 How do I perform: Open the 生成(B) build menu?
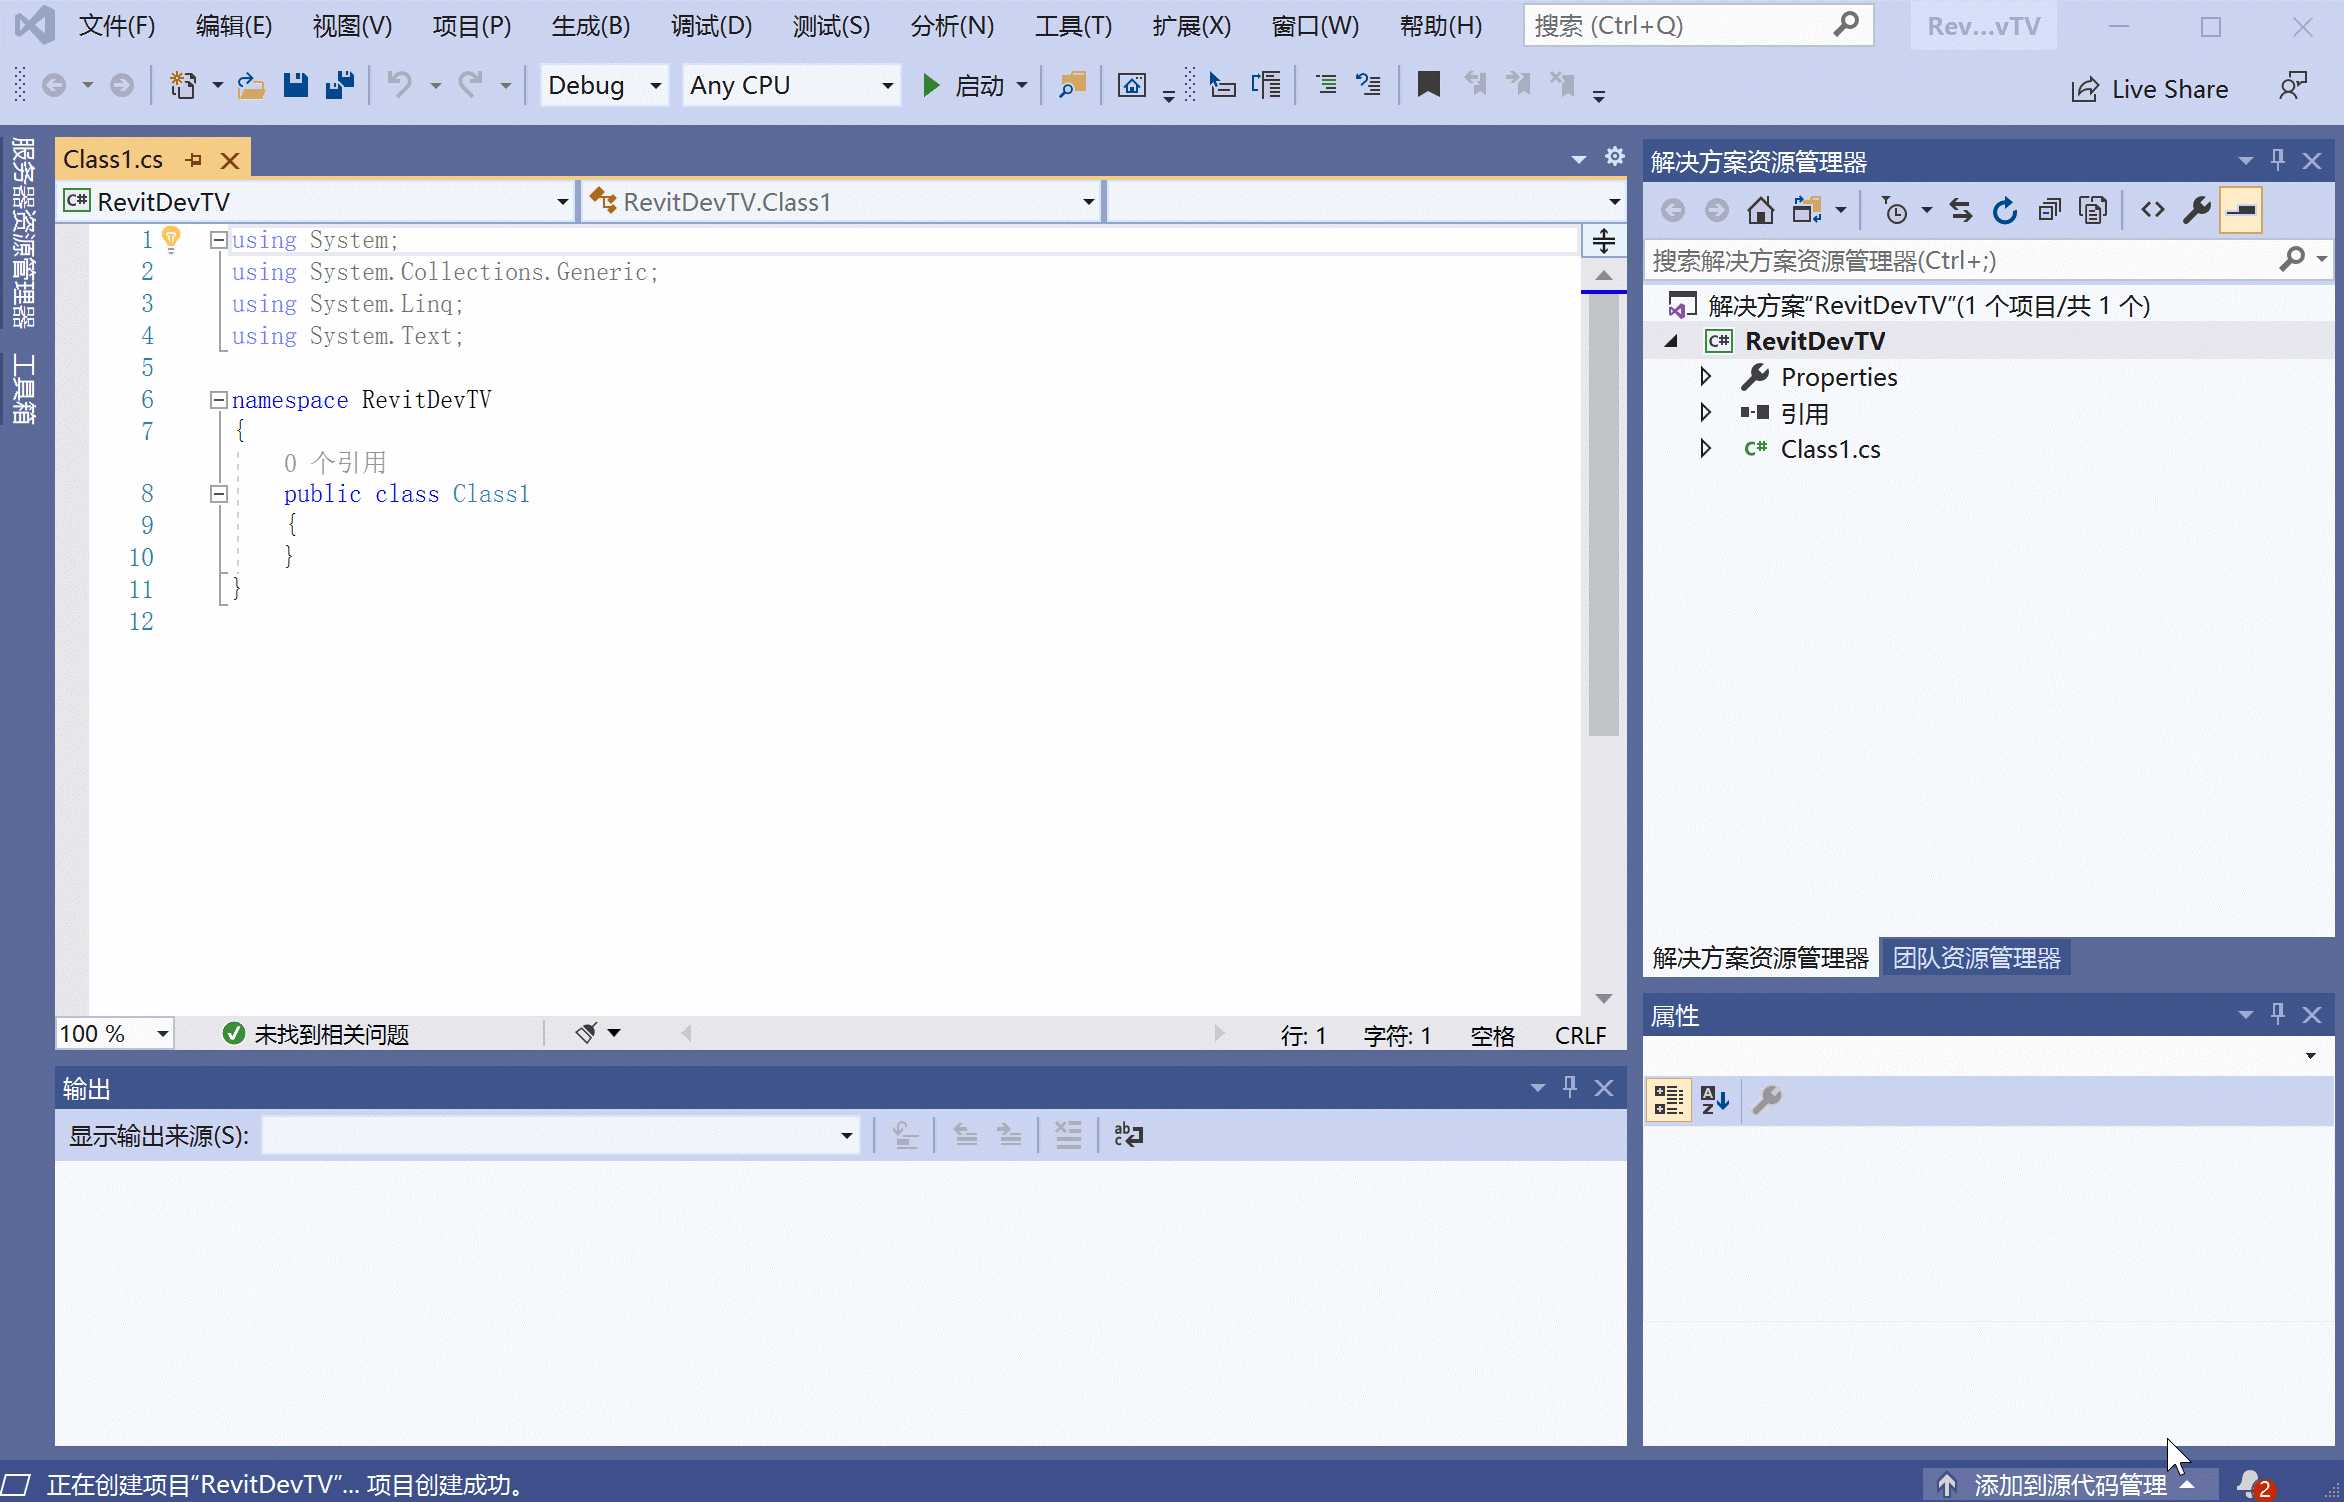coord(591,26)
